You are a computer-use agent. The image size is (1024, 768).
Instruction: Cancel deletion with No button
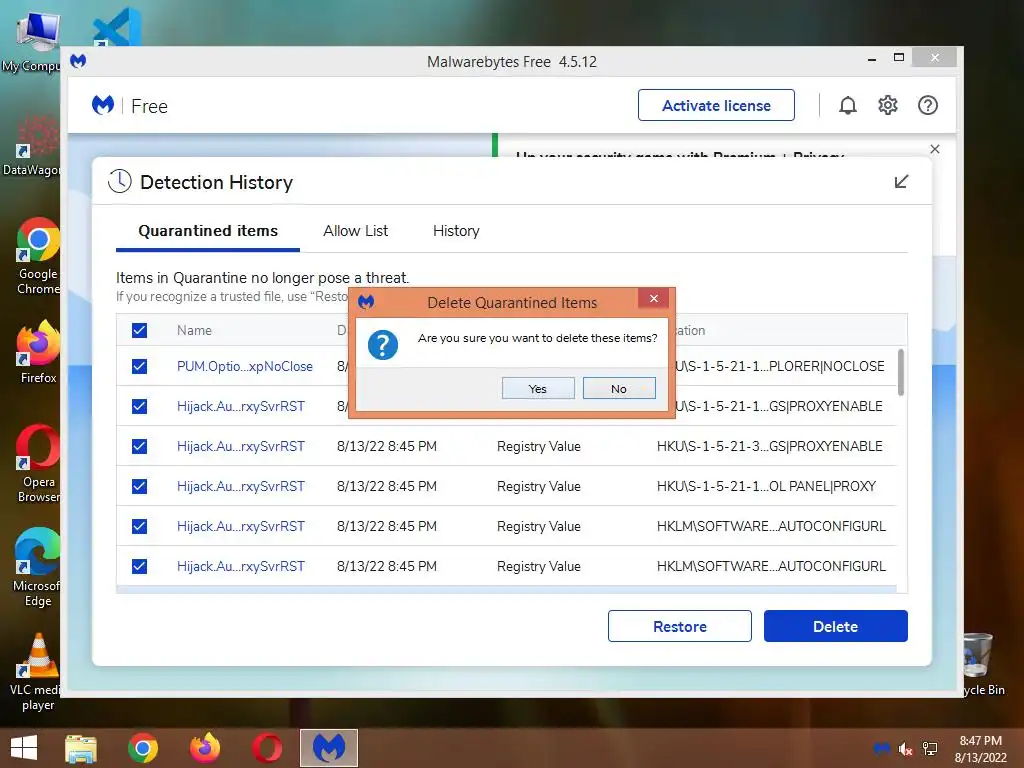tap(619, 389)
